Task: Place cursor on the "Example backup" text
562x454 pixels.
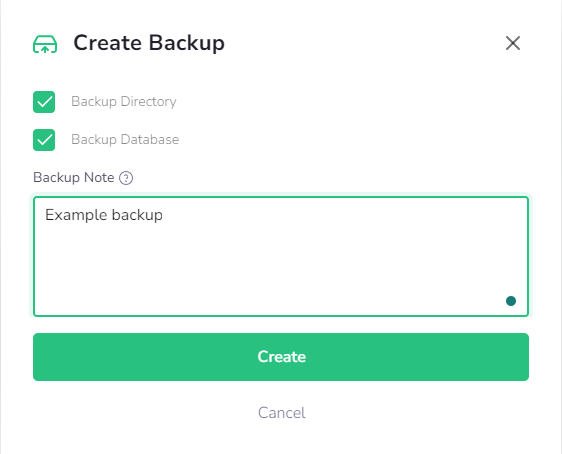Action: click(104, 215)
